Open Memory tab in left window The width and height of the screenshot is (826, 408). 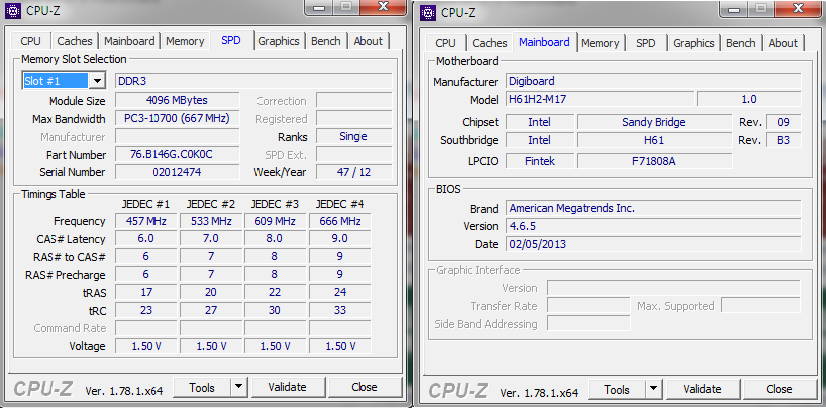tap(185, 41)
